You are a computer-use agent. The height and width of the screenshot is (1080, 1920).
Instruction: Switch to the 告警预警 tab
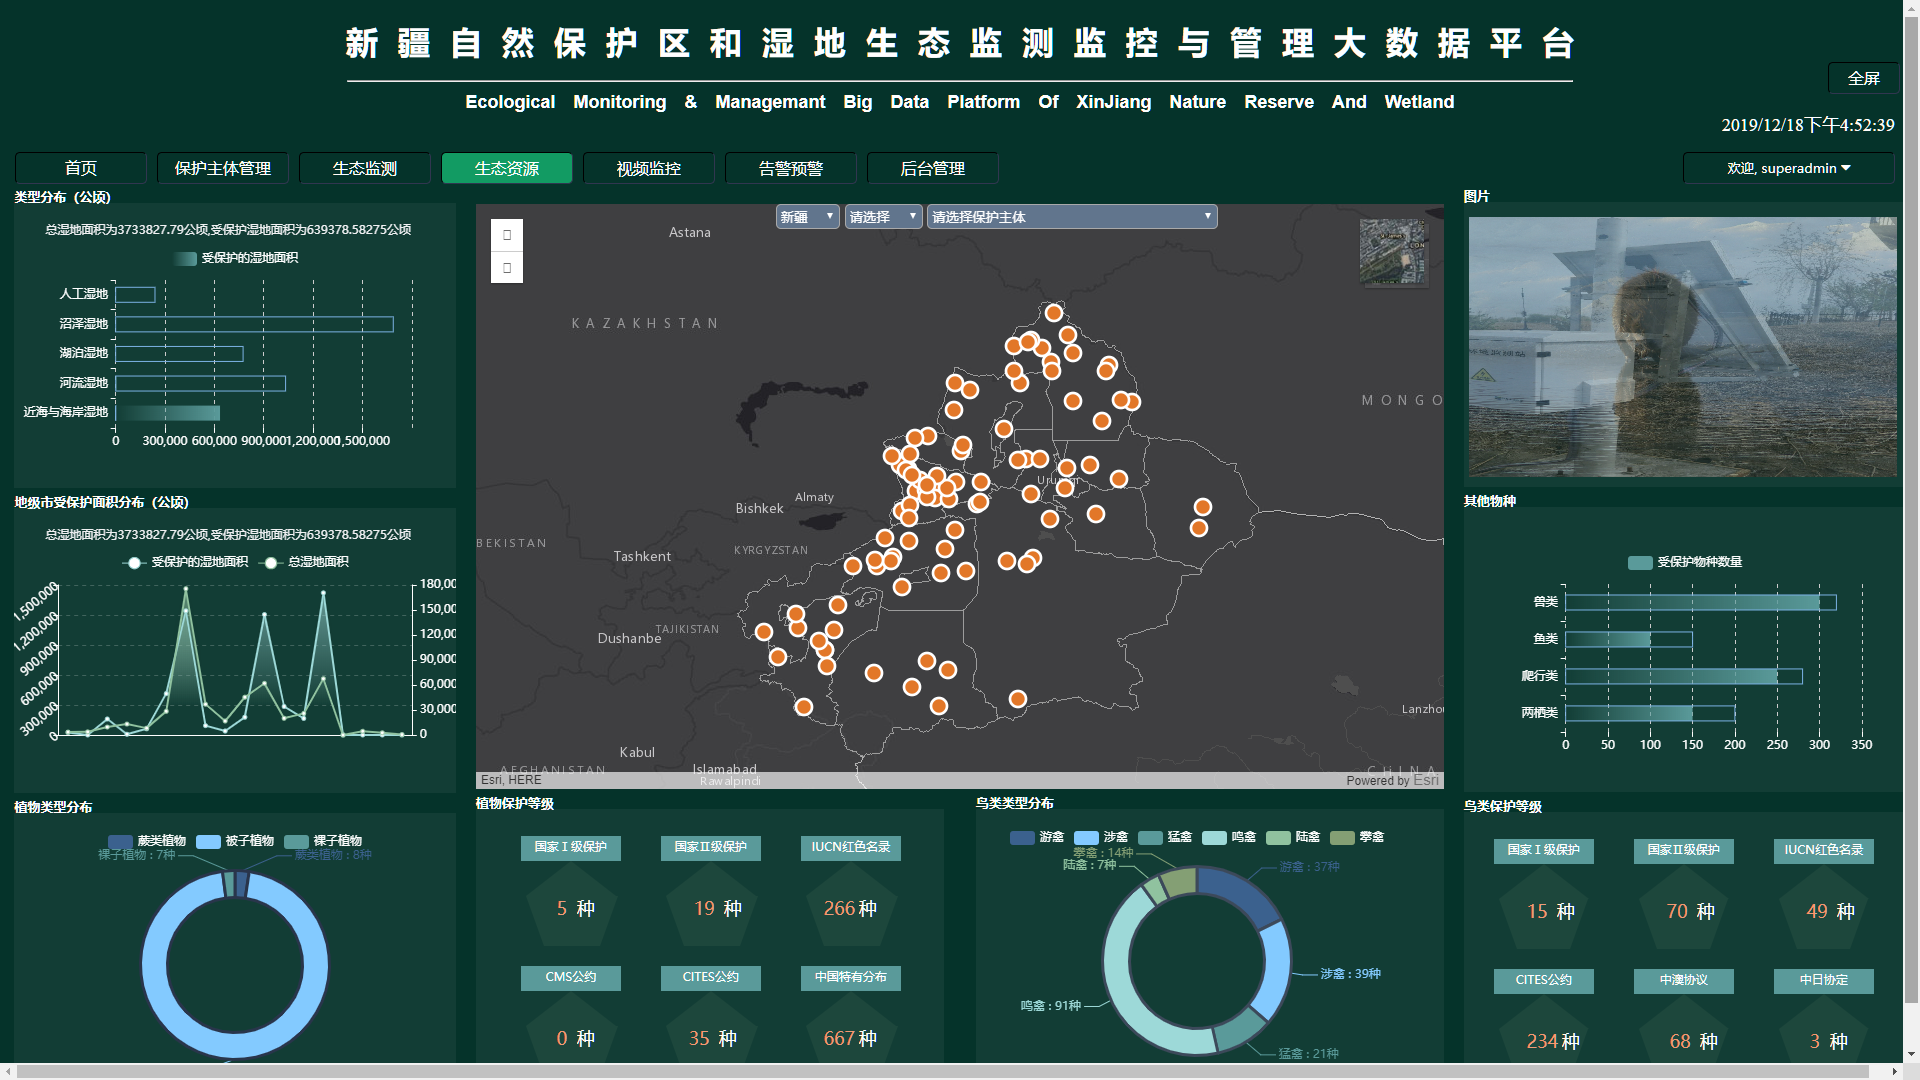(x=791, y=168)
